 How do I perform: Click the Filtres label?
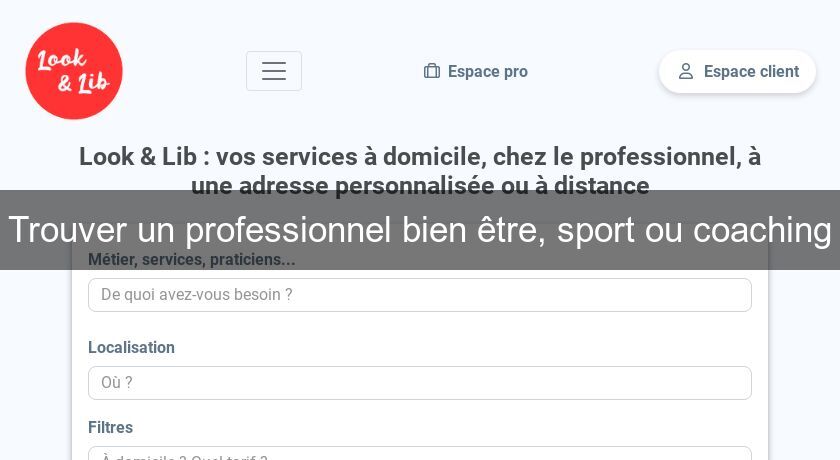(x=110, y=427)
